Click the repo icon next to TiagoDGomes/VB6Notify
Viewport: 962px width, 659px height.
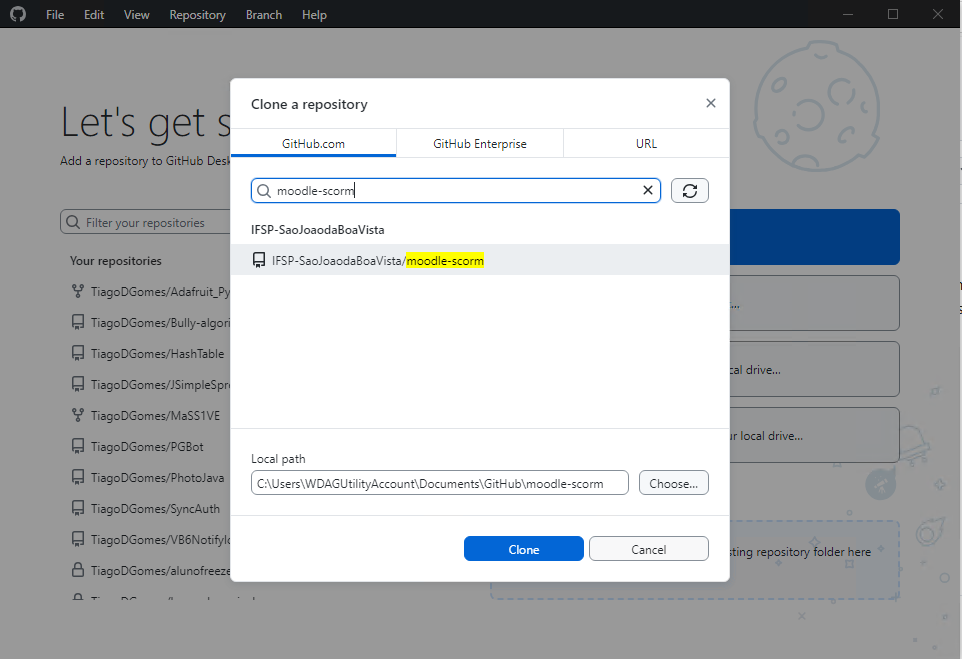point(78,539)
